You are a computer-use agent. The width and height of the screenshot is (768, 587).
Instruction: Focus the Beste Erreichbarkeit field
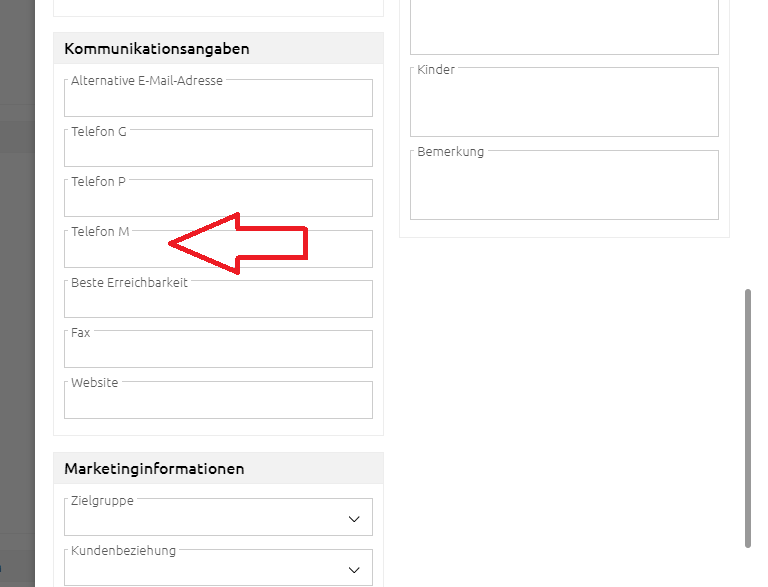tap(218, 302)
